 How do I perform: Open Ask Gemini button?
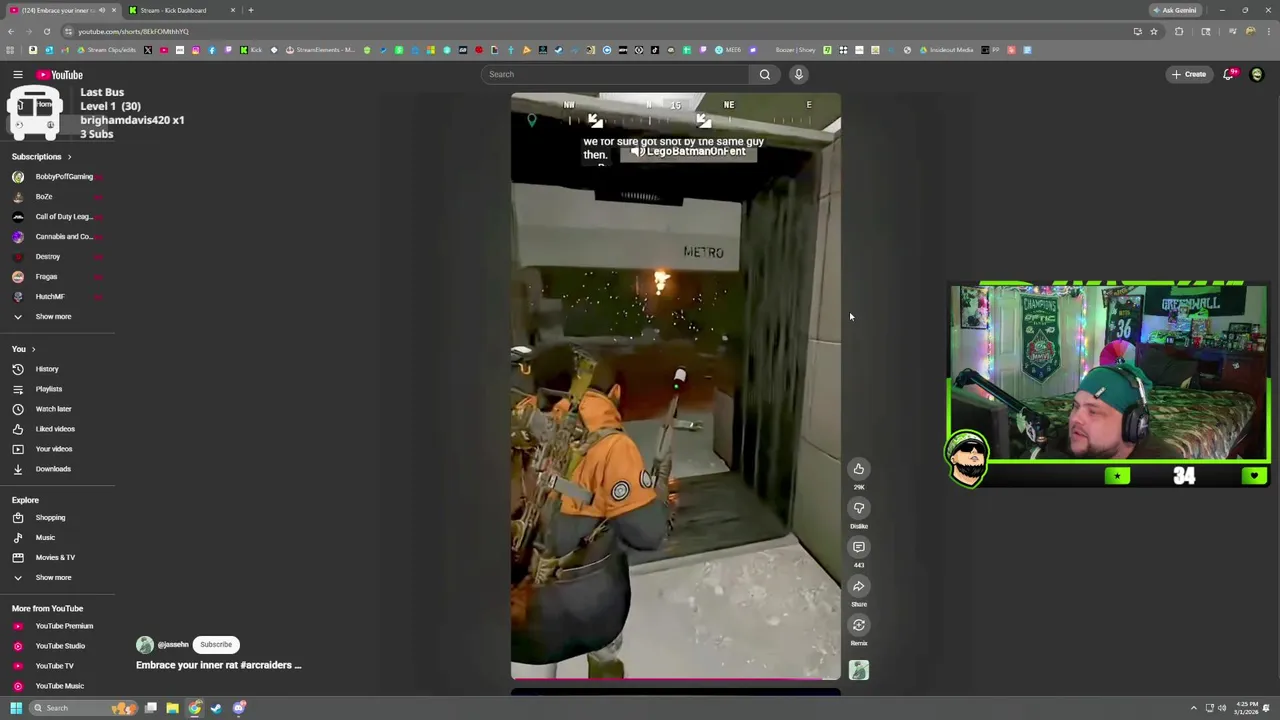point(1175,10)
